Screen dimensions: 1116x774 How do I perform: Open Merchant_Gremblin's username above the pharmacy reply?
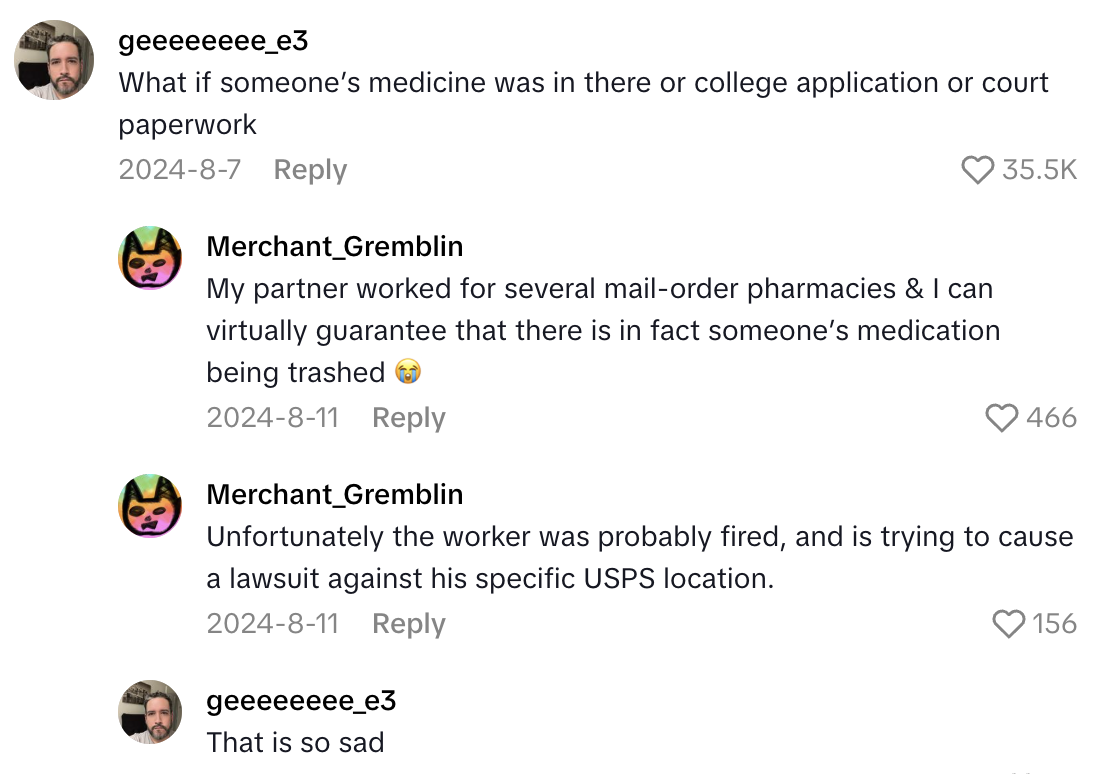[x=334, y=246]
